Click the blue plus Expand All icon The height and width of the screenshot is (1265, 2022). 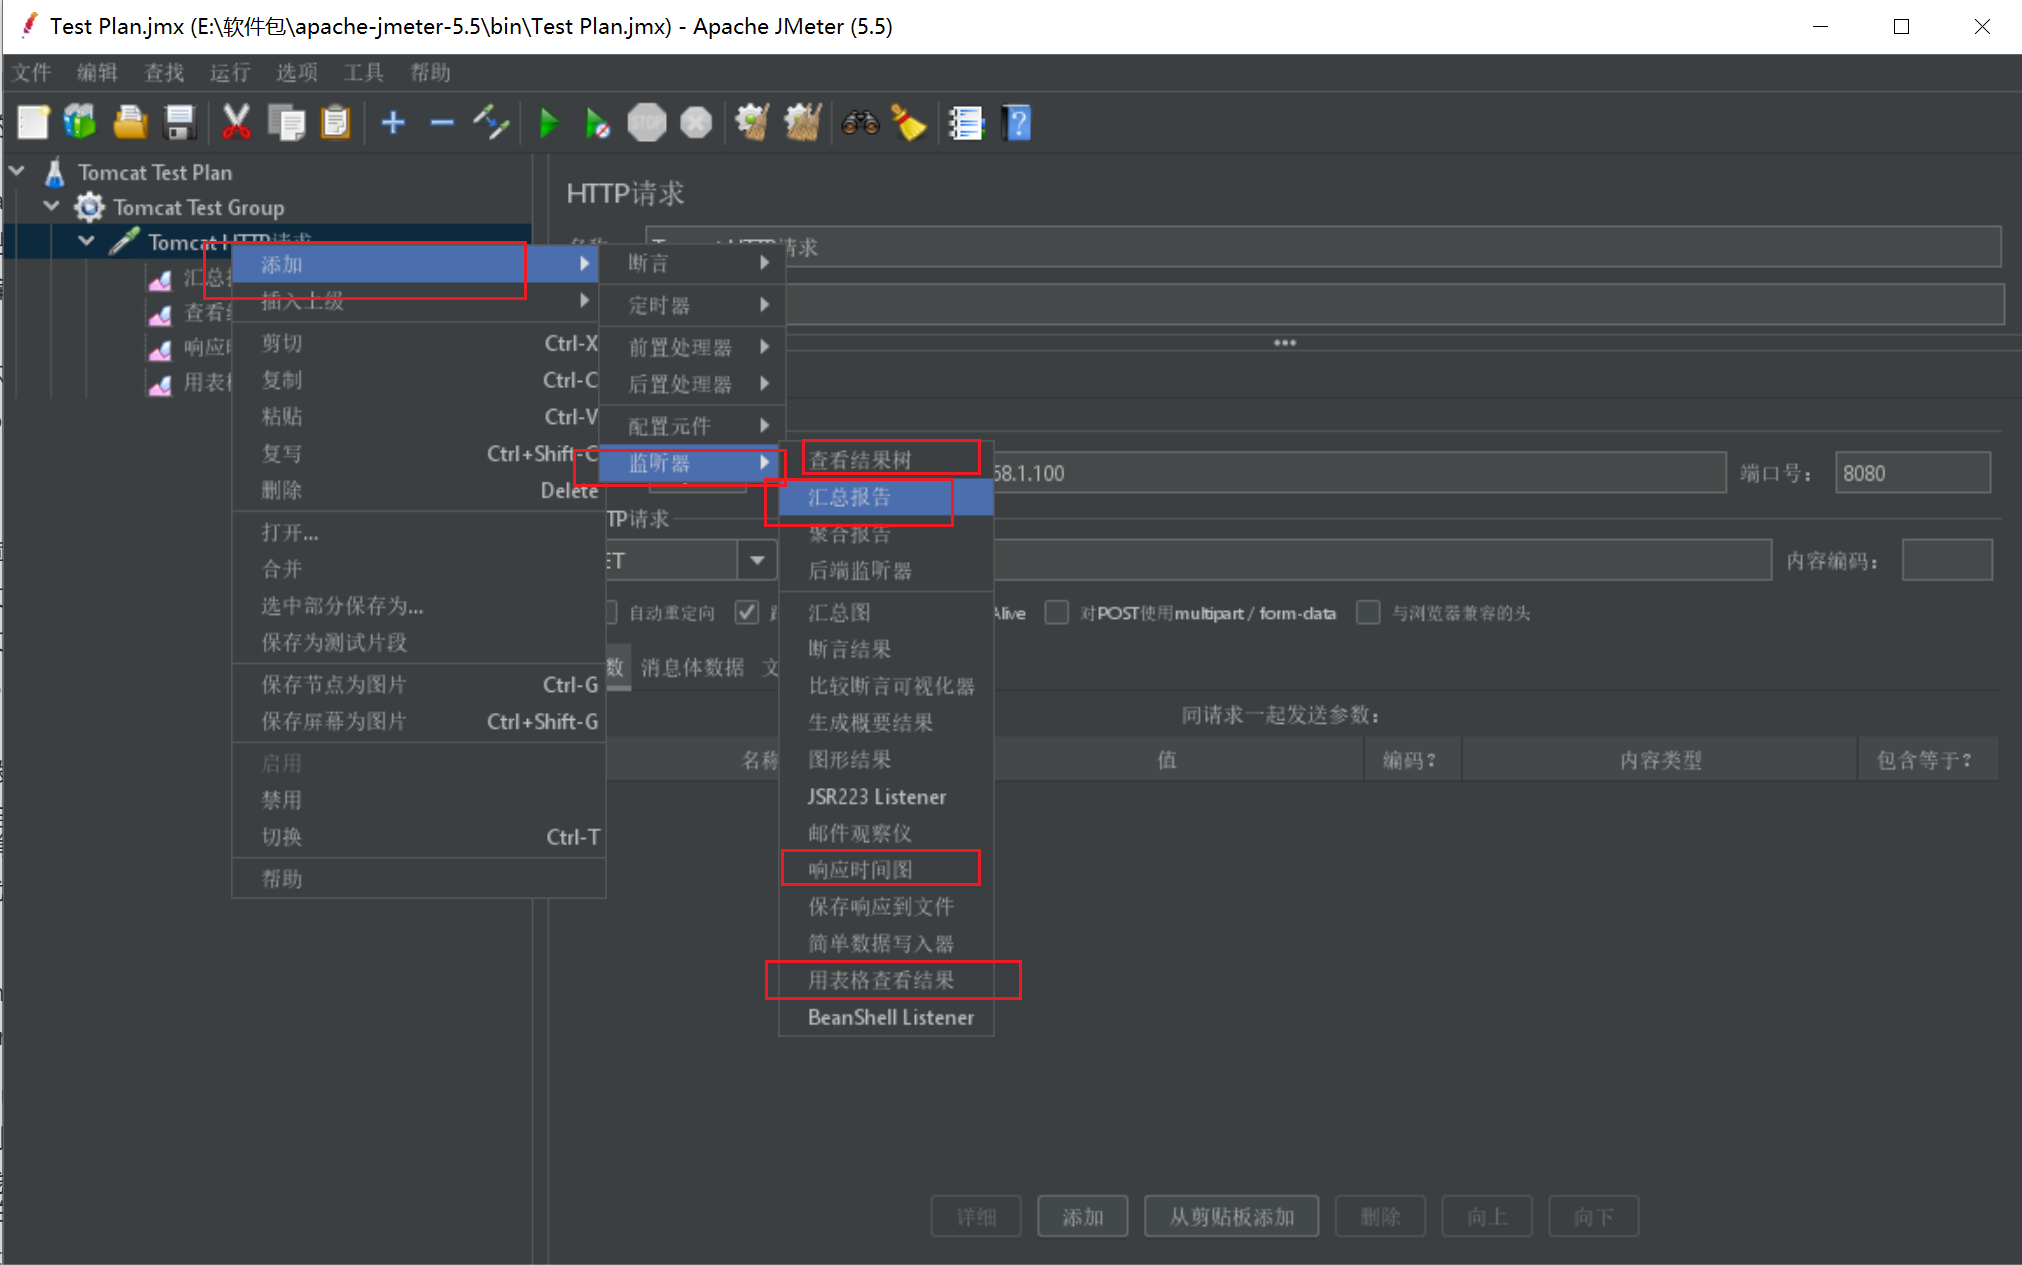click(x=393, y=123)
